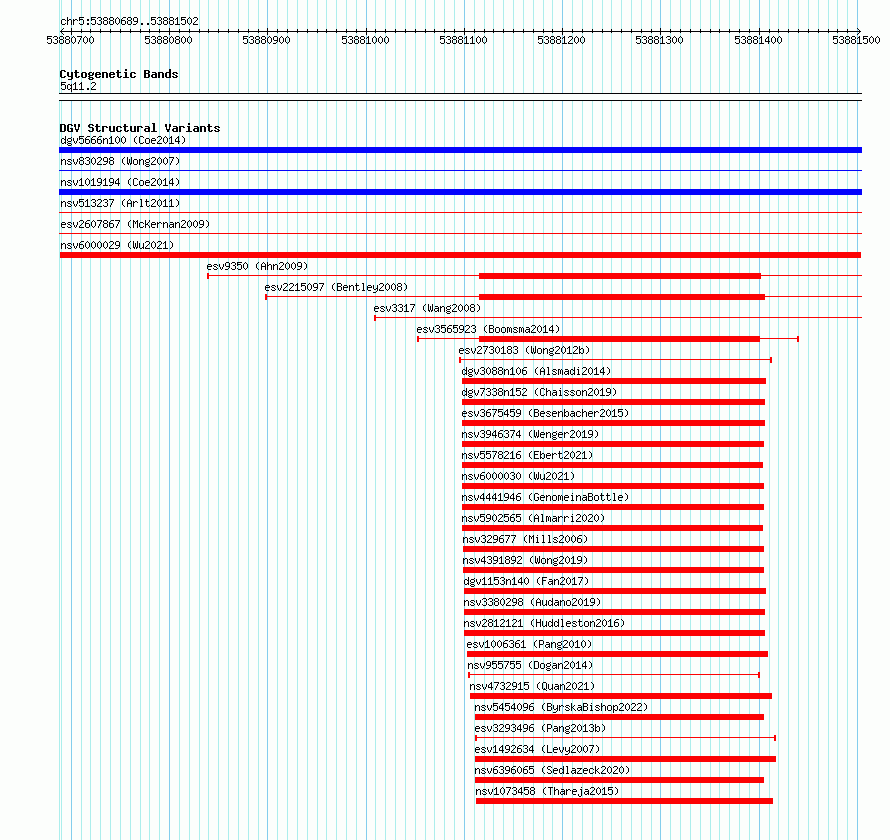The height and width of the screenshot is (840, 890).
Task: Select nsv3380298 (Audano2019) label
Action: click(532, 602)
